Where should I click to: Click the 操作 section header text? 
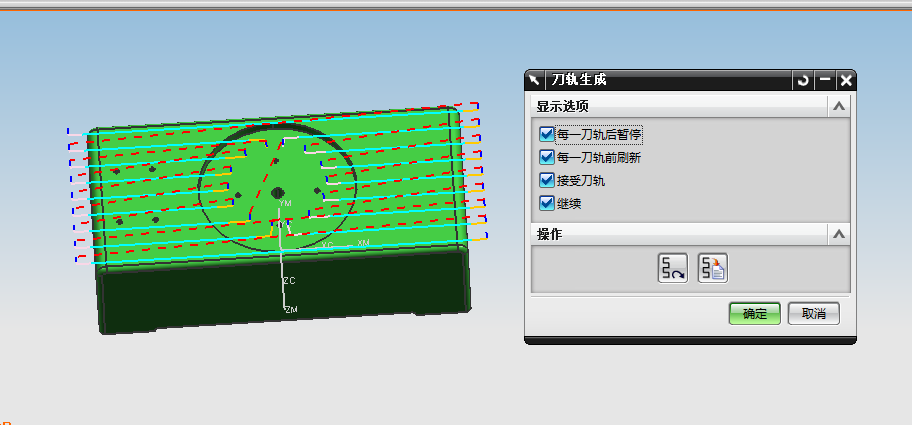click(549, 234)
